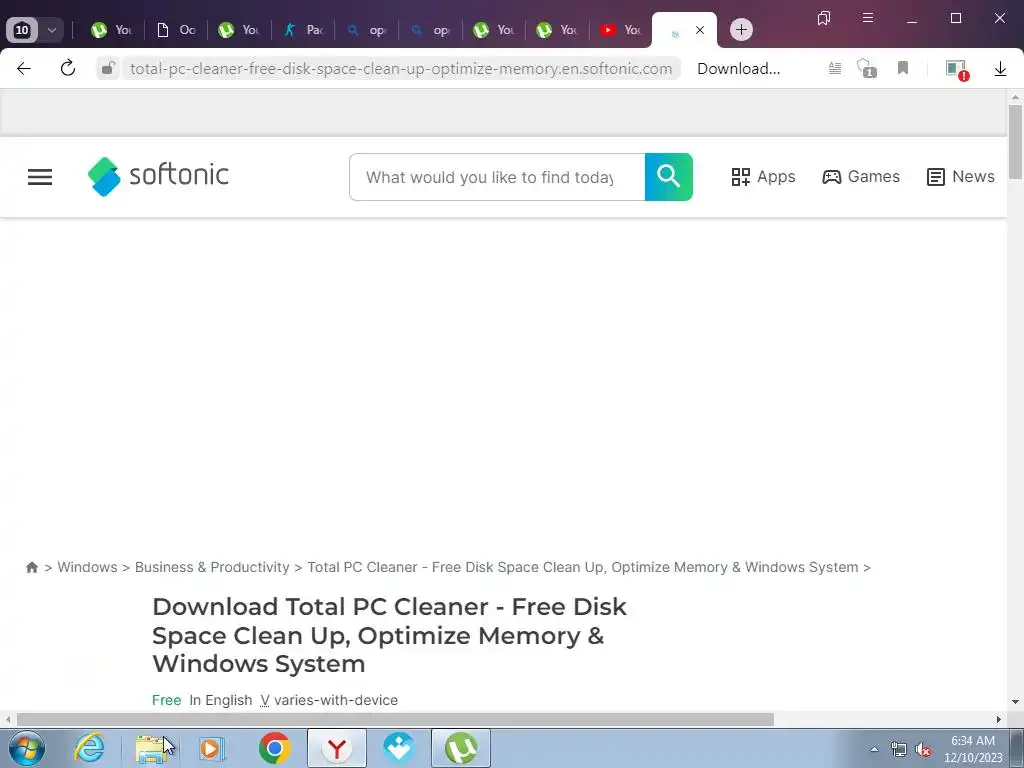This screenshot has width=1024, height=768.
Task: Click the breadcrumb home icon
Action: coord(31,567)
